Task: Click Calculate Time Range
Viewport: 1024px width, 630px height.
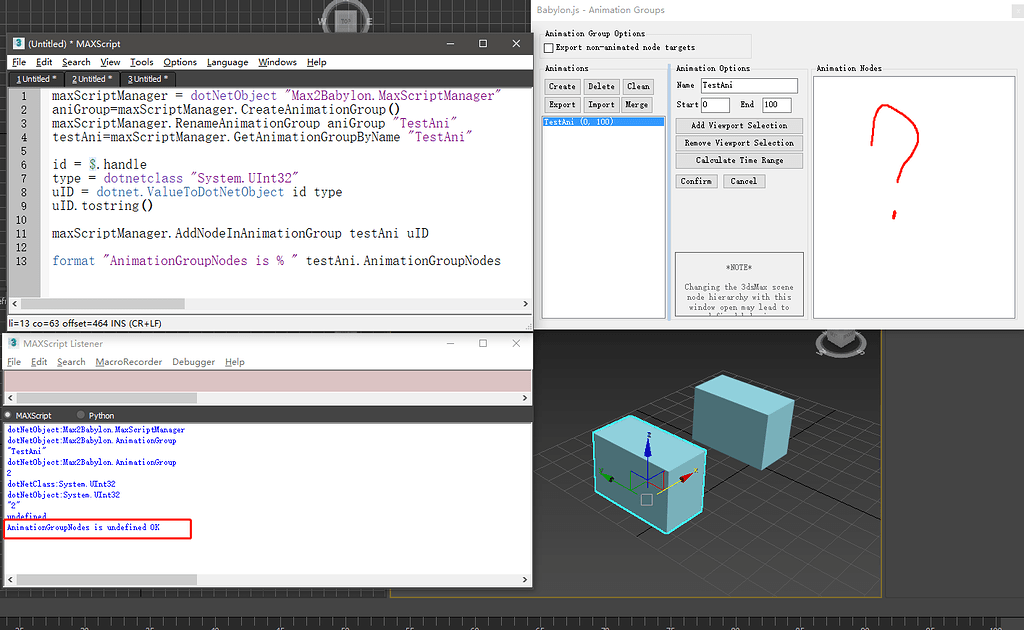Action: click(739, 160)
